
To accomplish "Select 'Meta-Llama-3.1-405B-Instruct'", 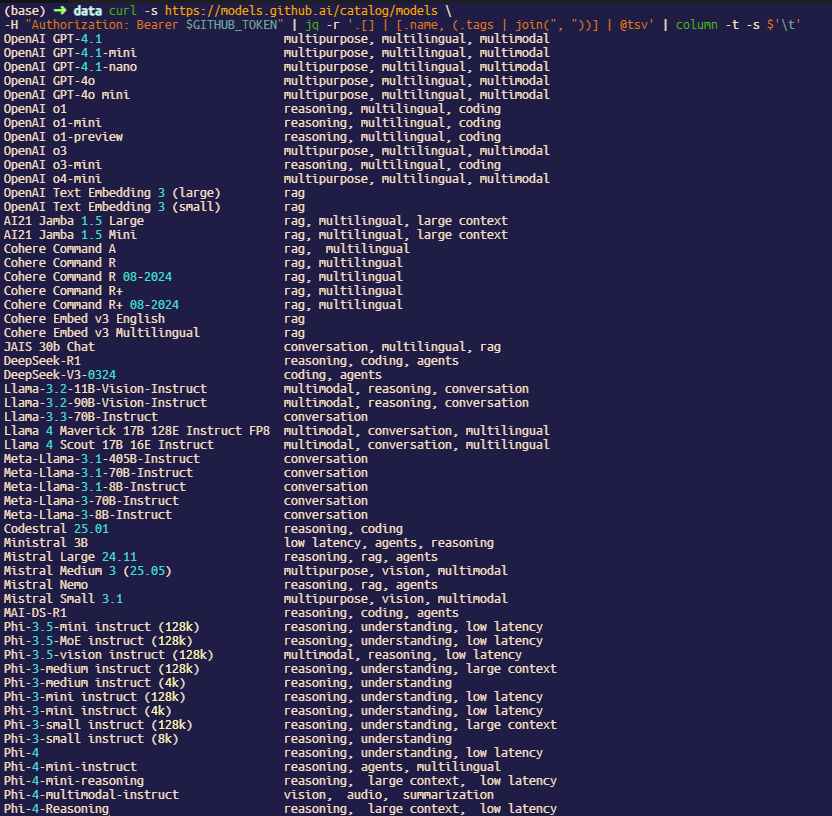I will [102, 459].
